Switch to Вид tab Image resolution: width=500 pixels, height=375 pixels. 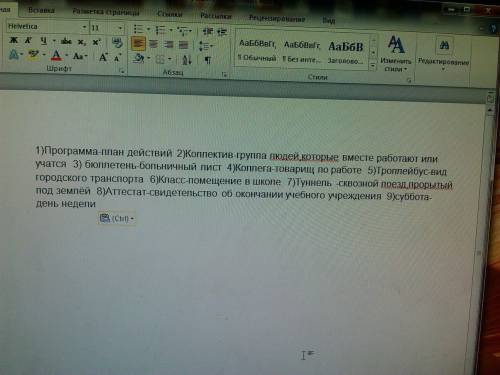[x=328, y=21]
